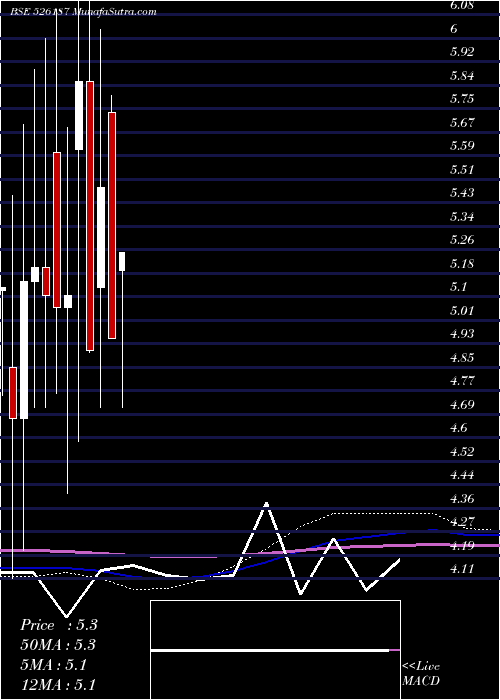This screenshot has width=500, height=700.
Task: Click the 6.08 price axis label
Action: point(462,5)
